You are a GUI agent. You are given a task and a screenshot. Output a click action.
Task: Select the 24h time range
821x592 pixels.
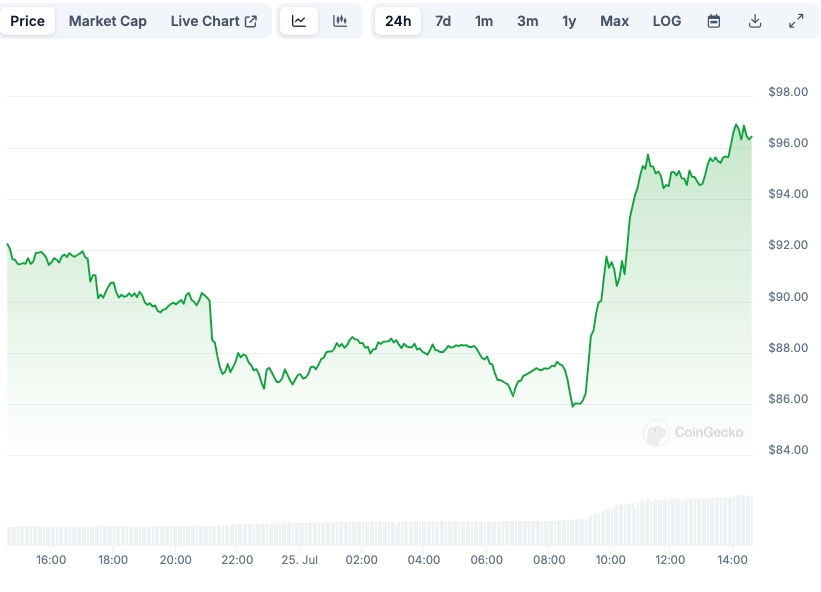tap(398, 21)
